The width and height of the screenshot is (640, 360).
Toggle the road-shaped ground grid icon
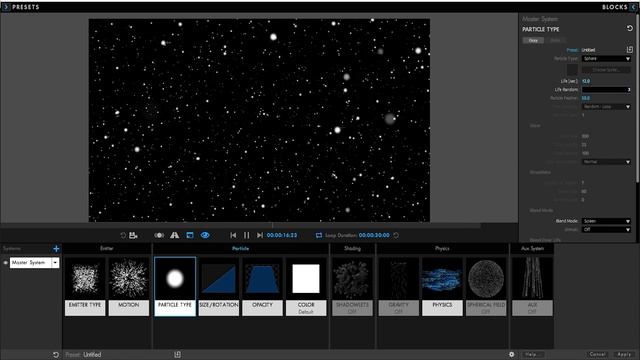pyautogui.click(x=174, y=235)
